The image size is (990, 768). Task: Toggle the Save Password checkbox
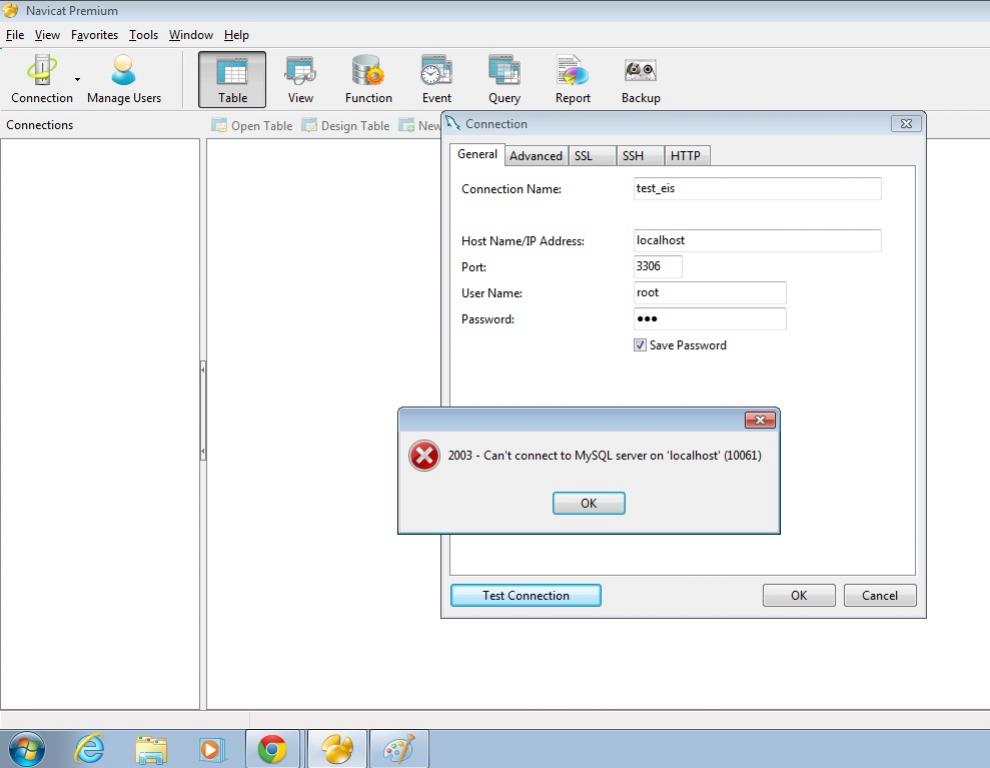click(x=640, y=345)
